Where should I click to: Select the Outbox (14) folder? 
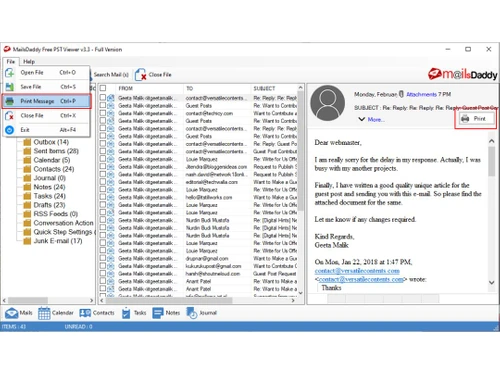(x=51, y=142)
